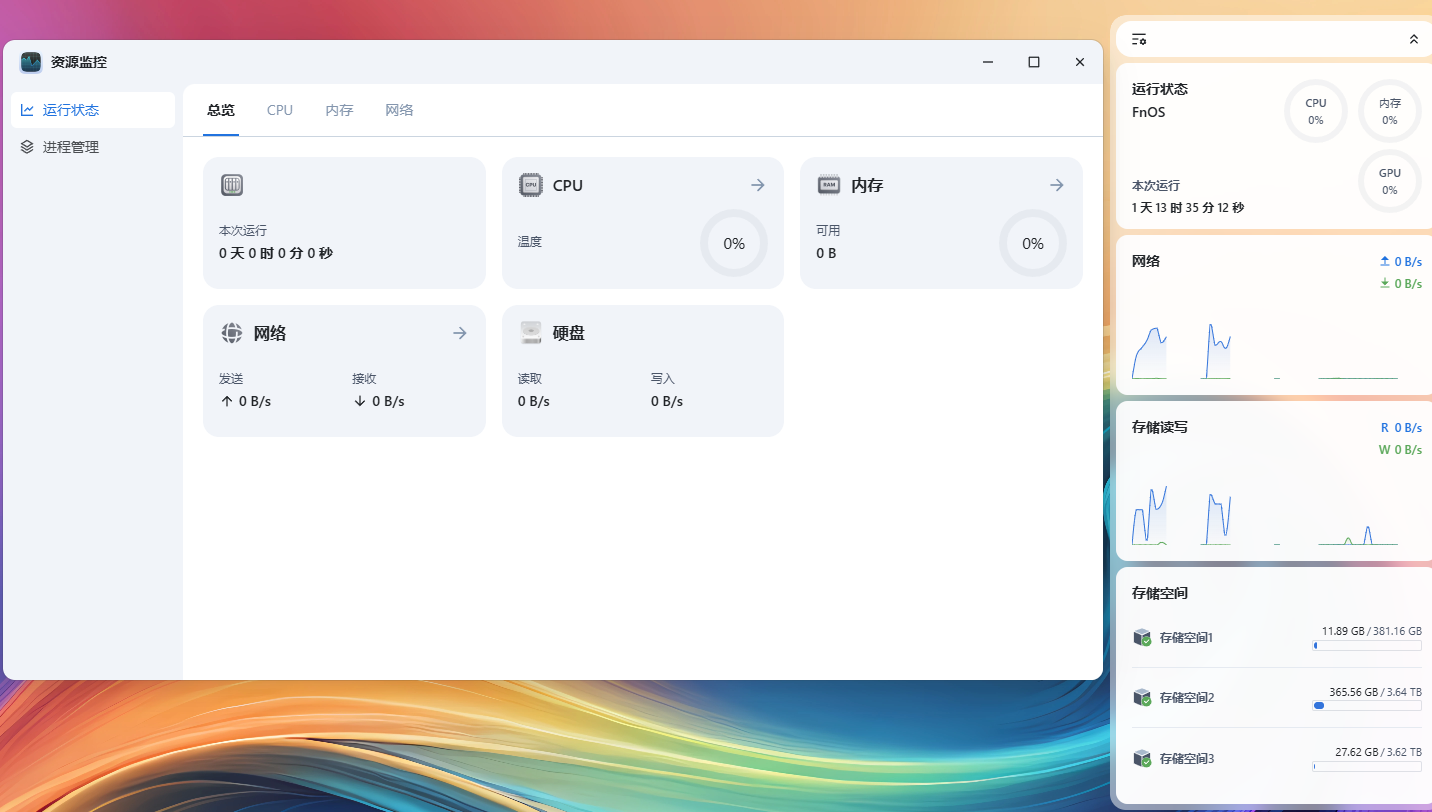Image resolution: width=1432 pixels, height=812 pixels.
Task: Maximize the 资源监控 window
Action: coord(1034,62)
